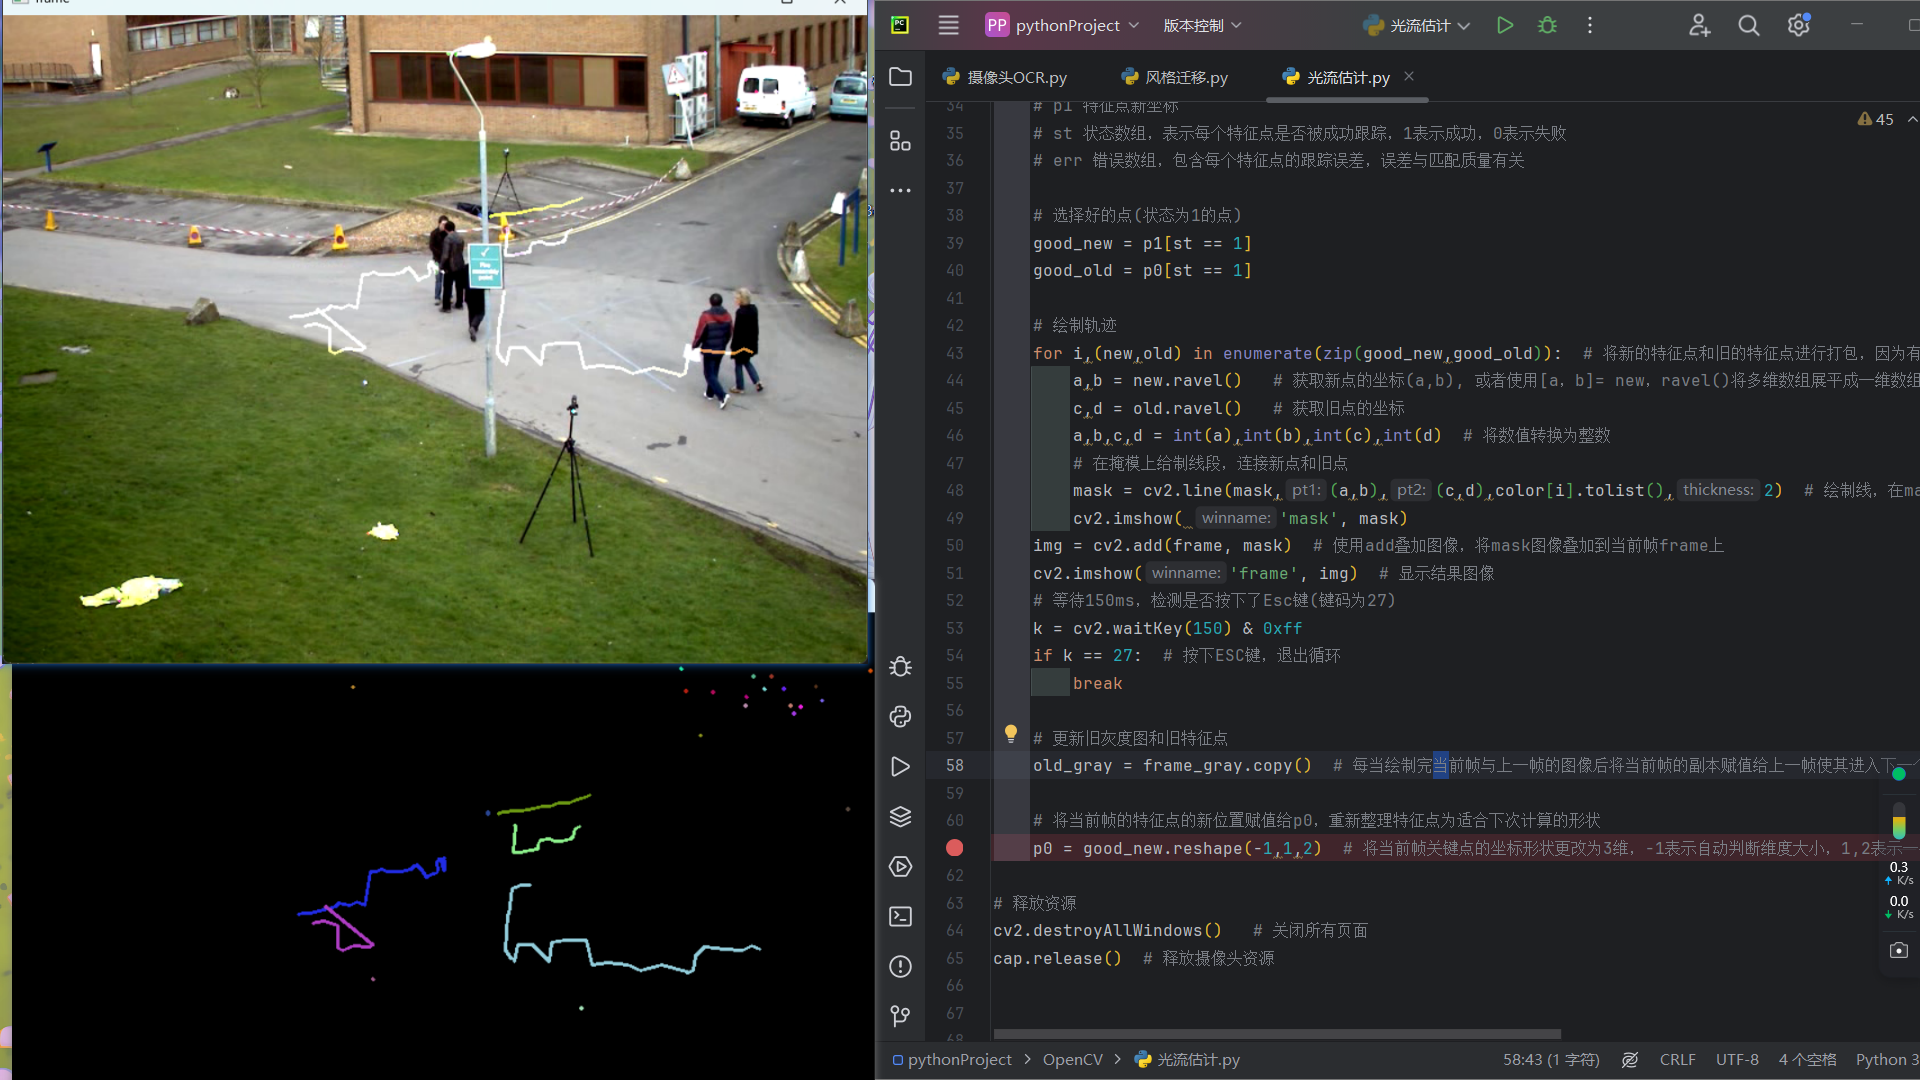This screenshot has width=1920, height=1080.
Task: Open the Project folder tool window
Action: tap(900, 77)
